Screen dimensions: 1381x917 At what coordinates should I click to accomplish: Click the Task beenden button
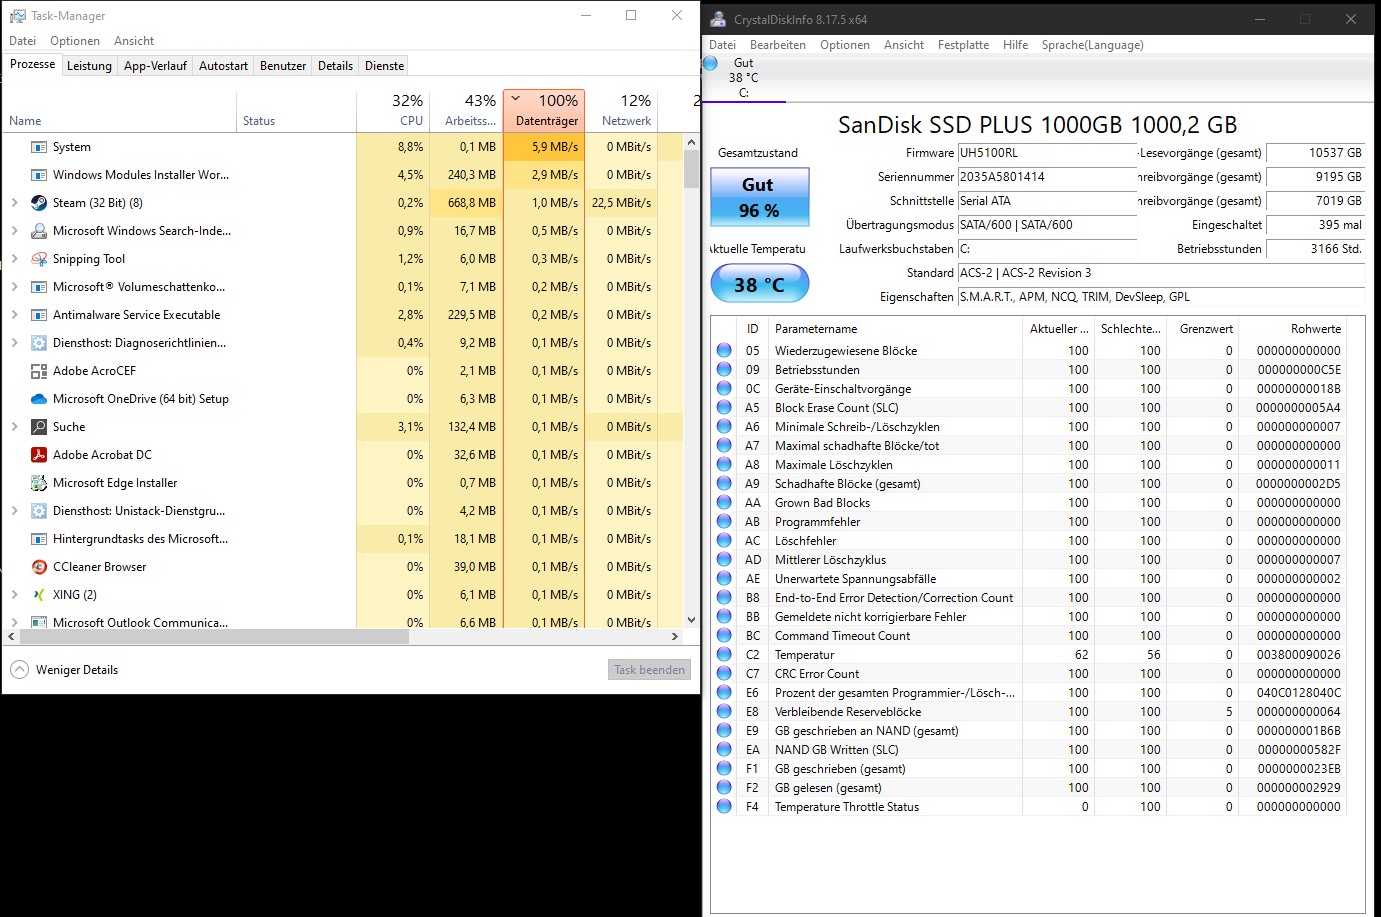649,670
